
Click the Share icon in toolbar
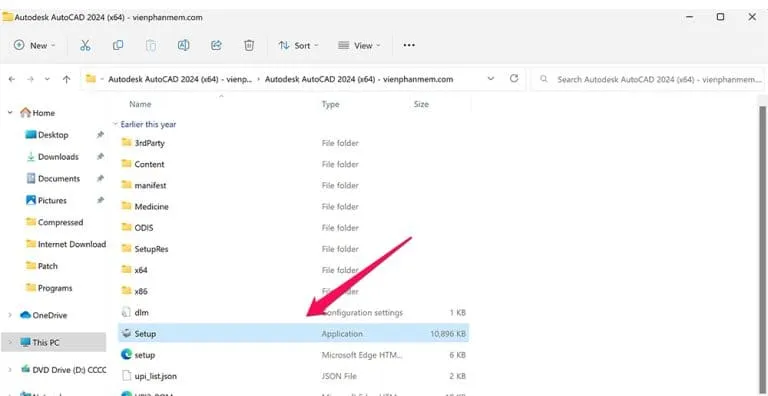pyautogui.click(x=216, y=46)
